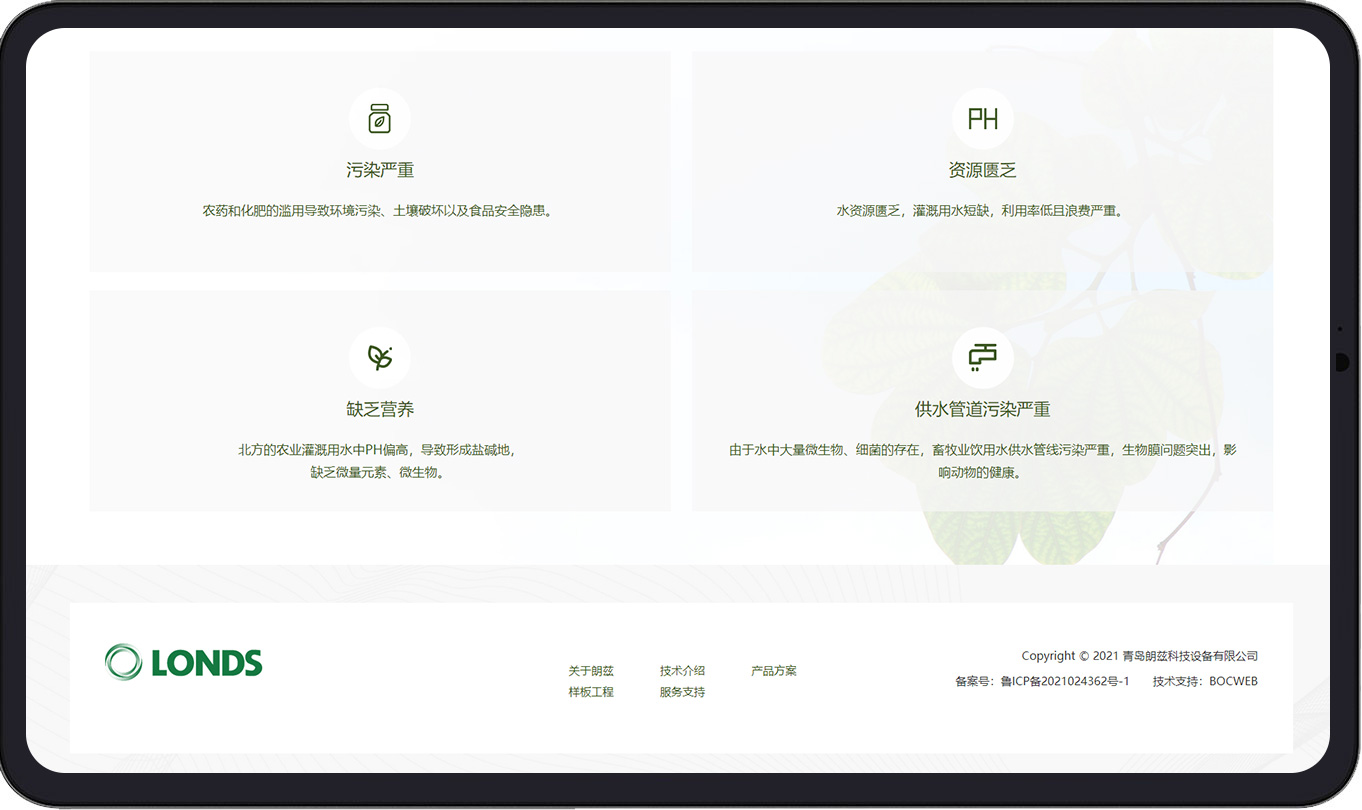Screen dimensions: 1362x810
Task: Click the 资源匮乏 heading
Action: coord(982,170)
